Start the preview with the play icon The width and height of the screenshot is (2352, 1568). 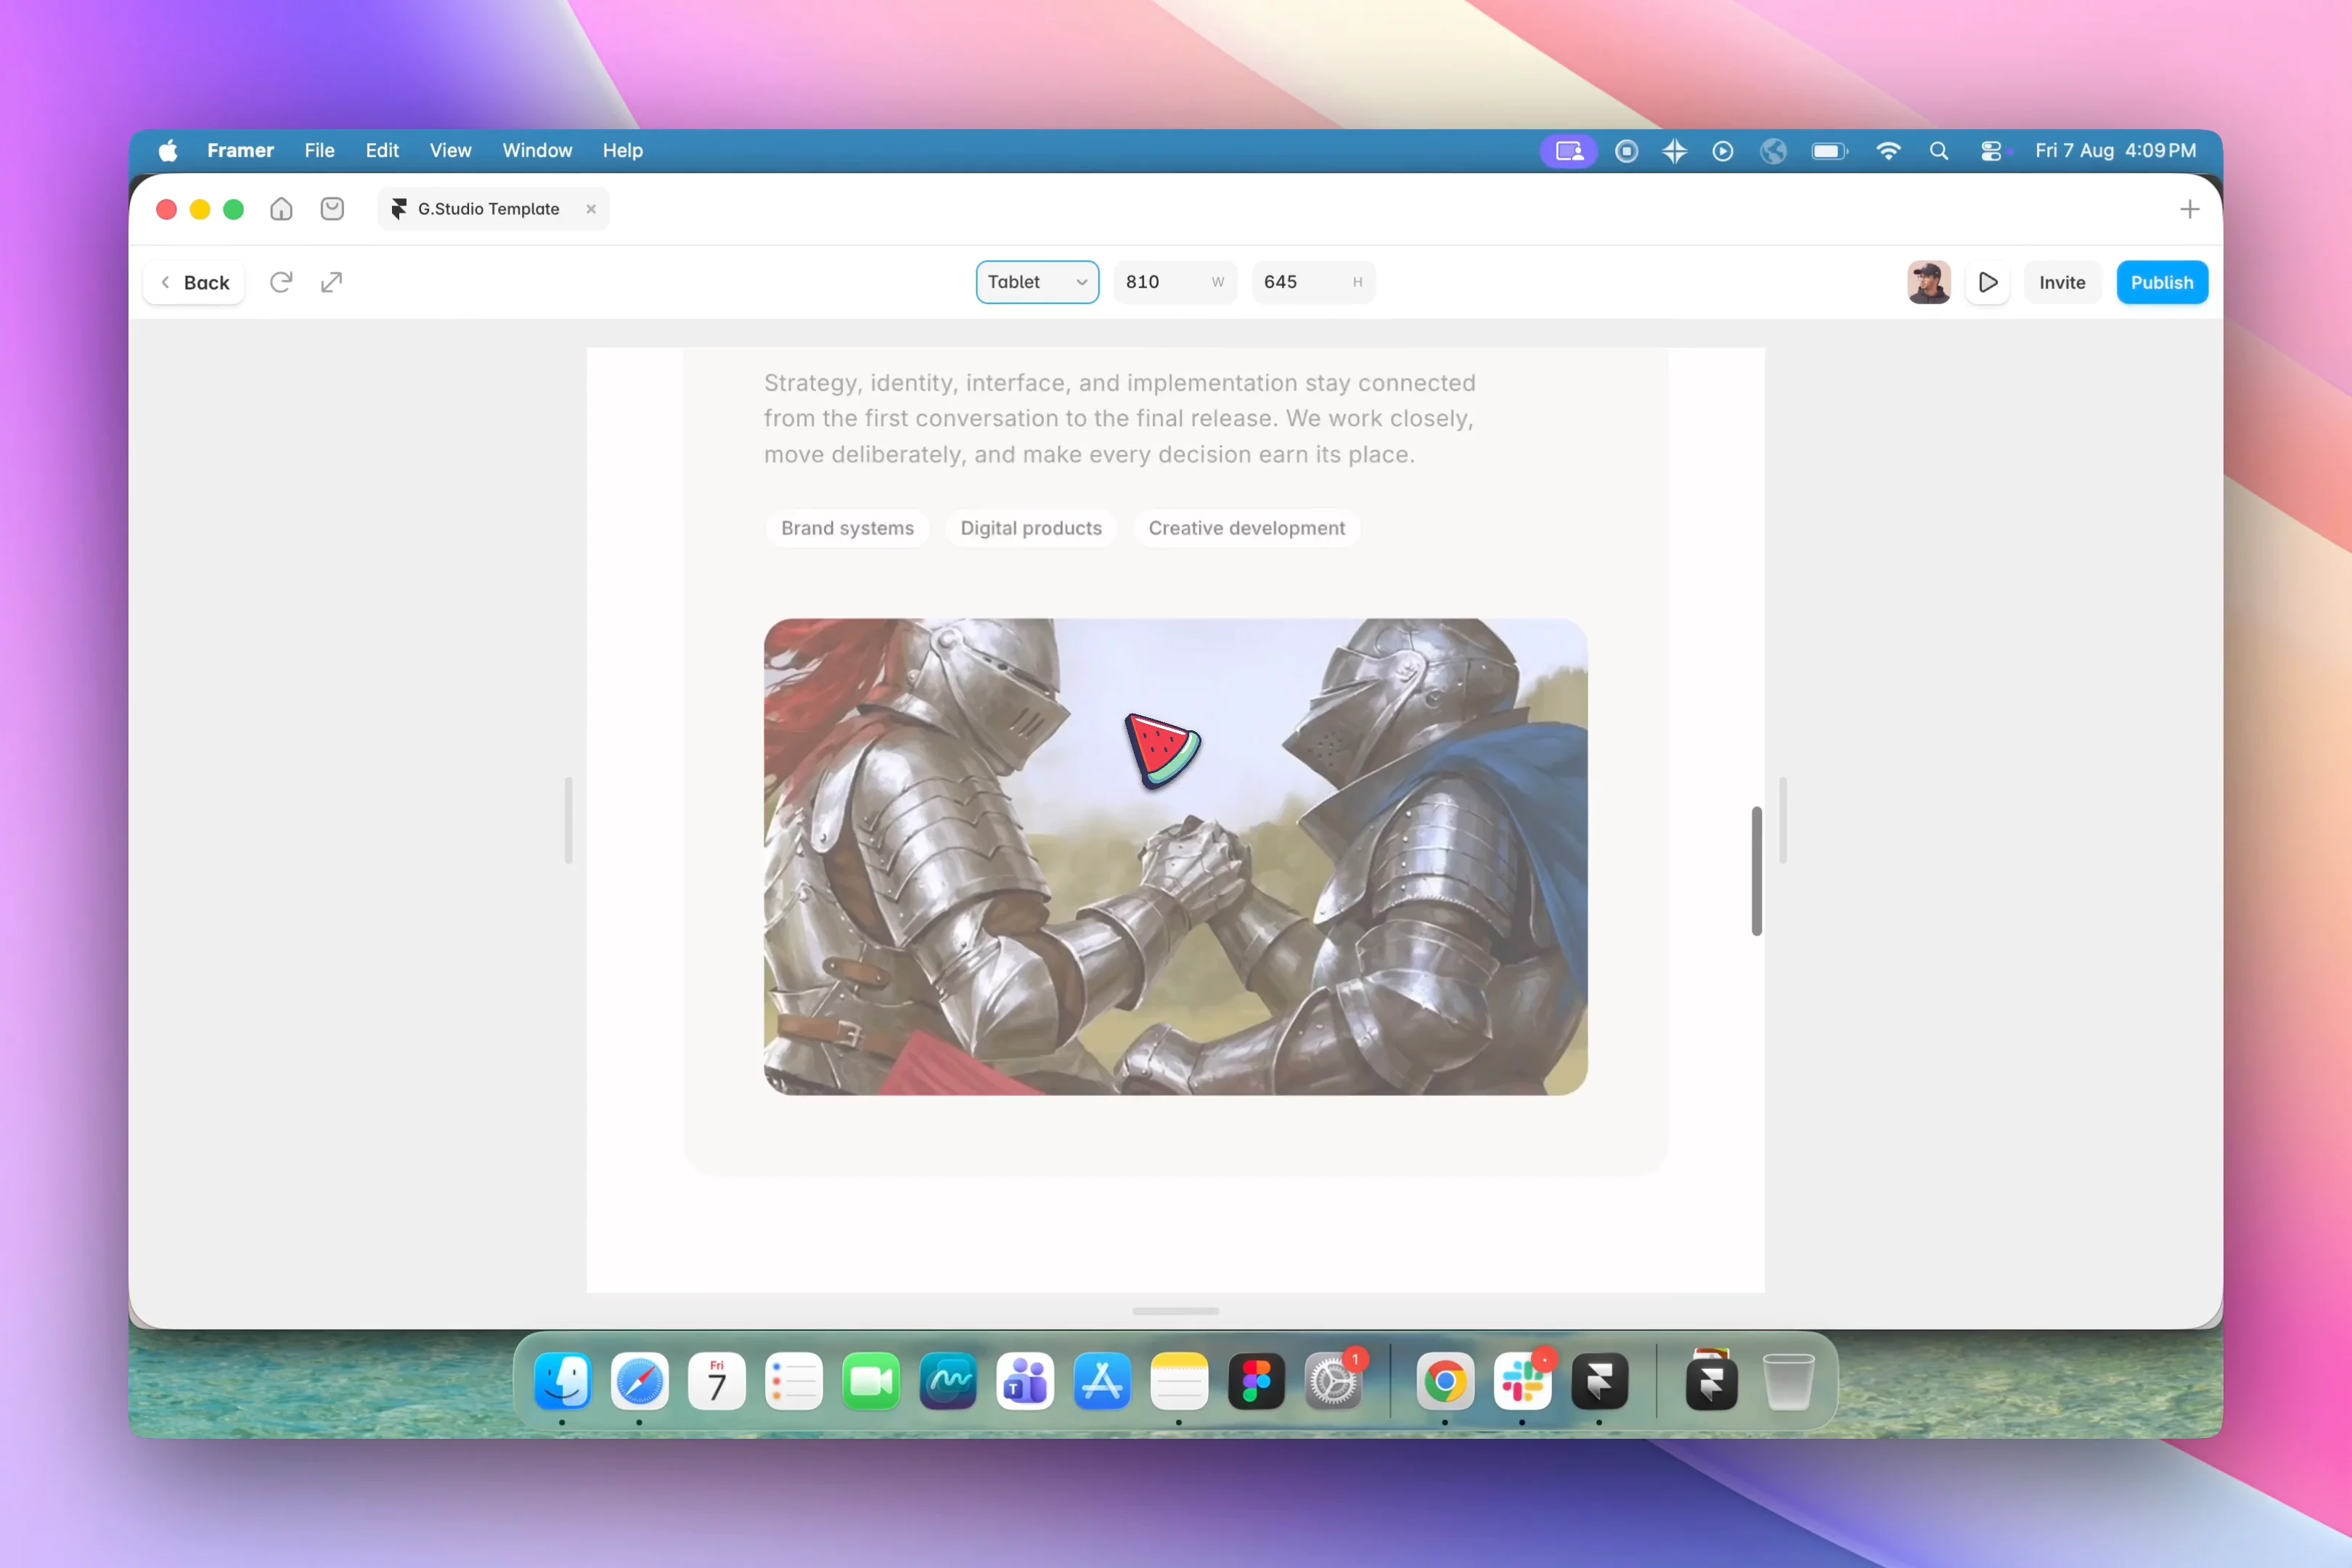click(x=1988, y=283)
